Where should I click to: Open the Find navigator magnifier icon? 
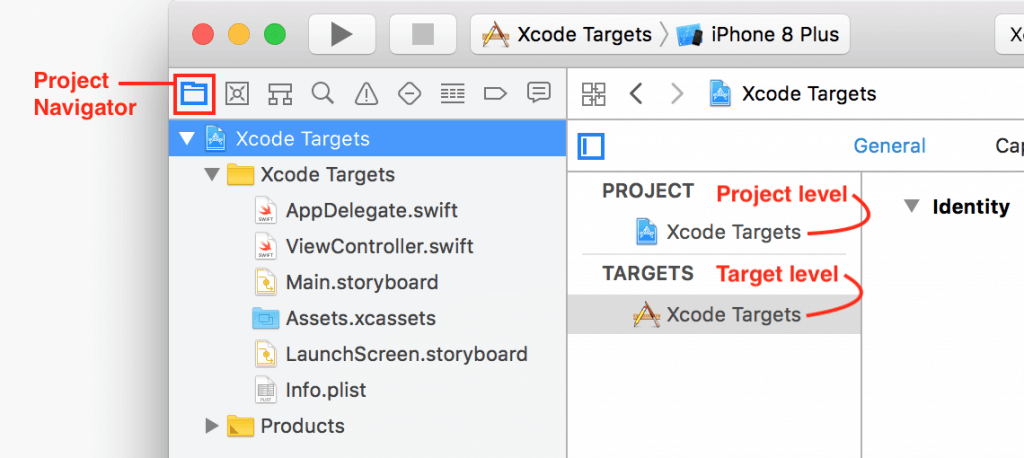[x=322, y=94]
